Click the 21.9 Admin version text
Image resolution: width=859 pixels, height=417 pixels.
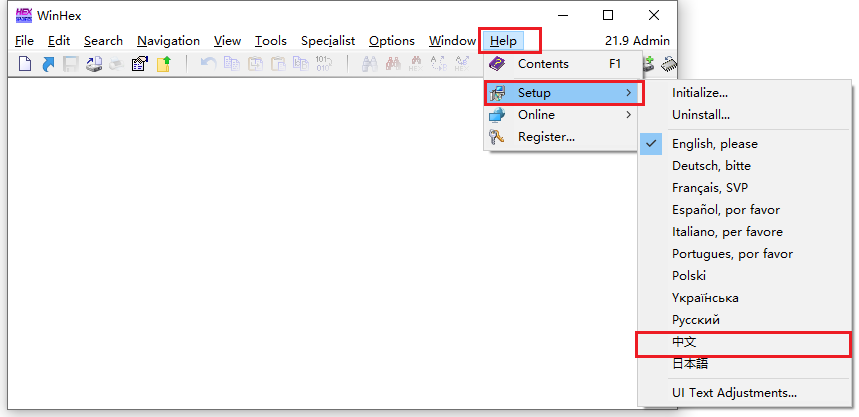637,41
